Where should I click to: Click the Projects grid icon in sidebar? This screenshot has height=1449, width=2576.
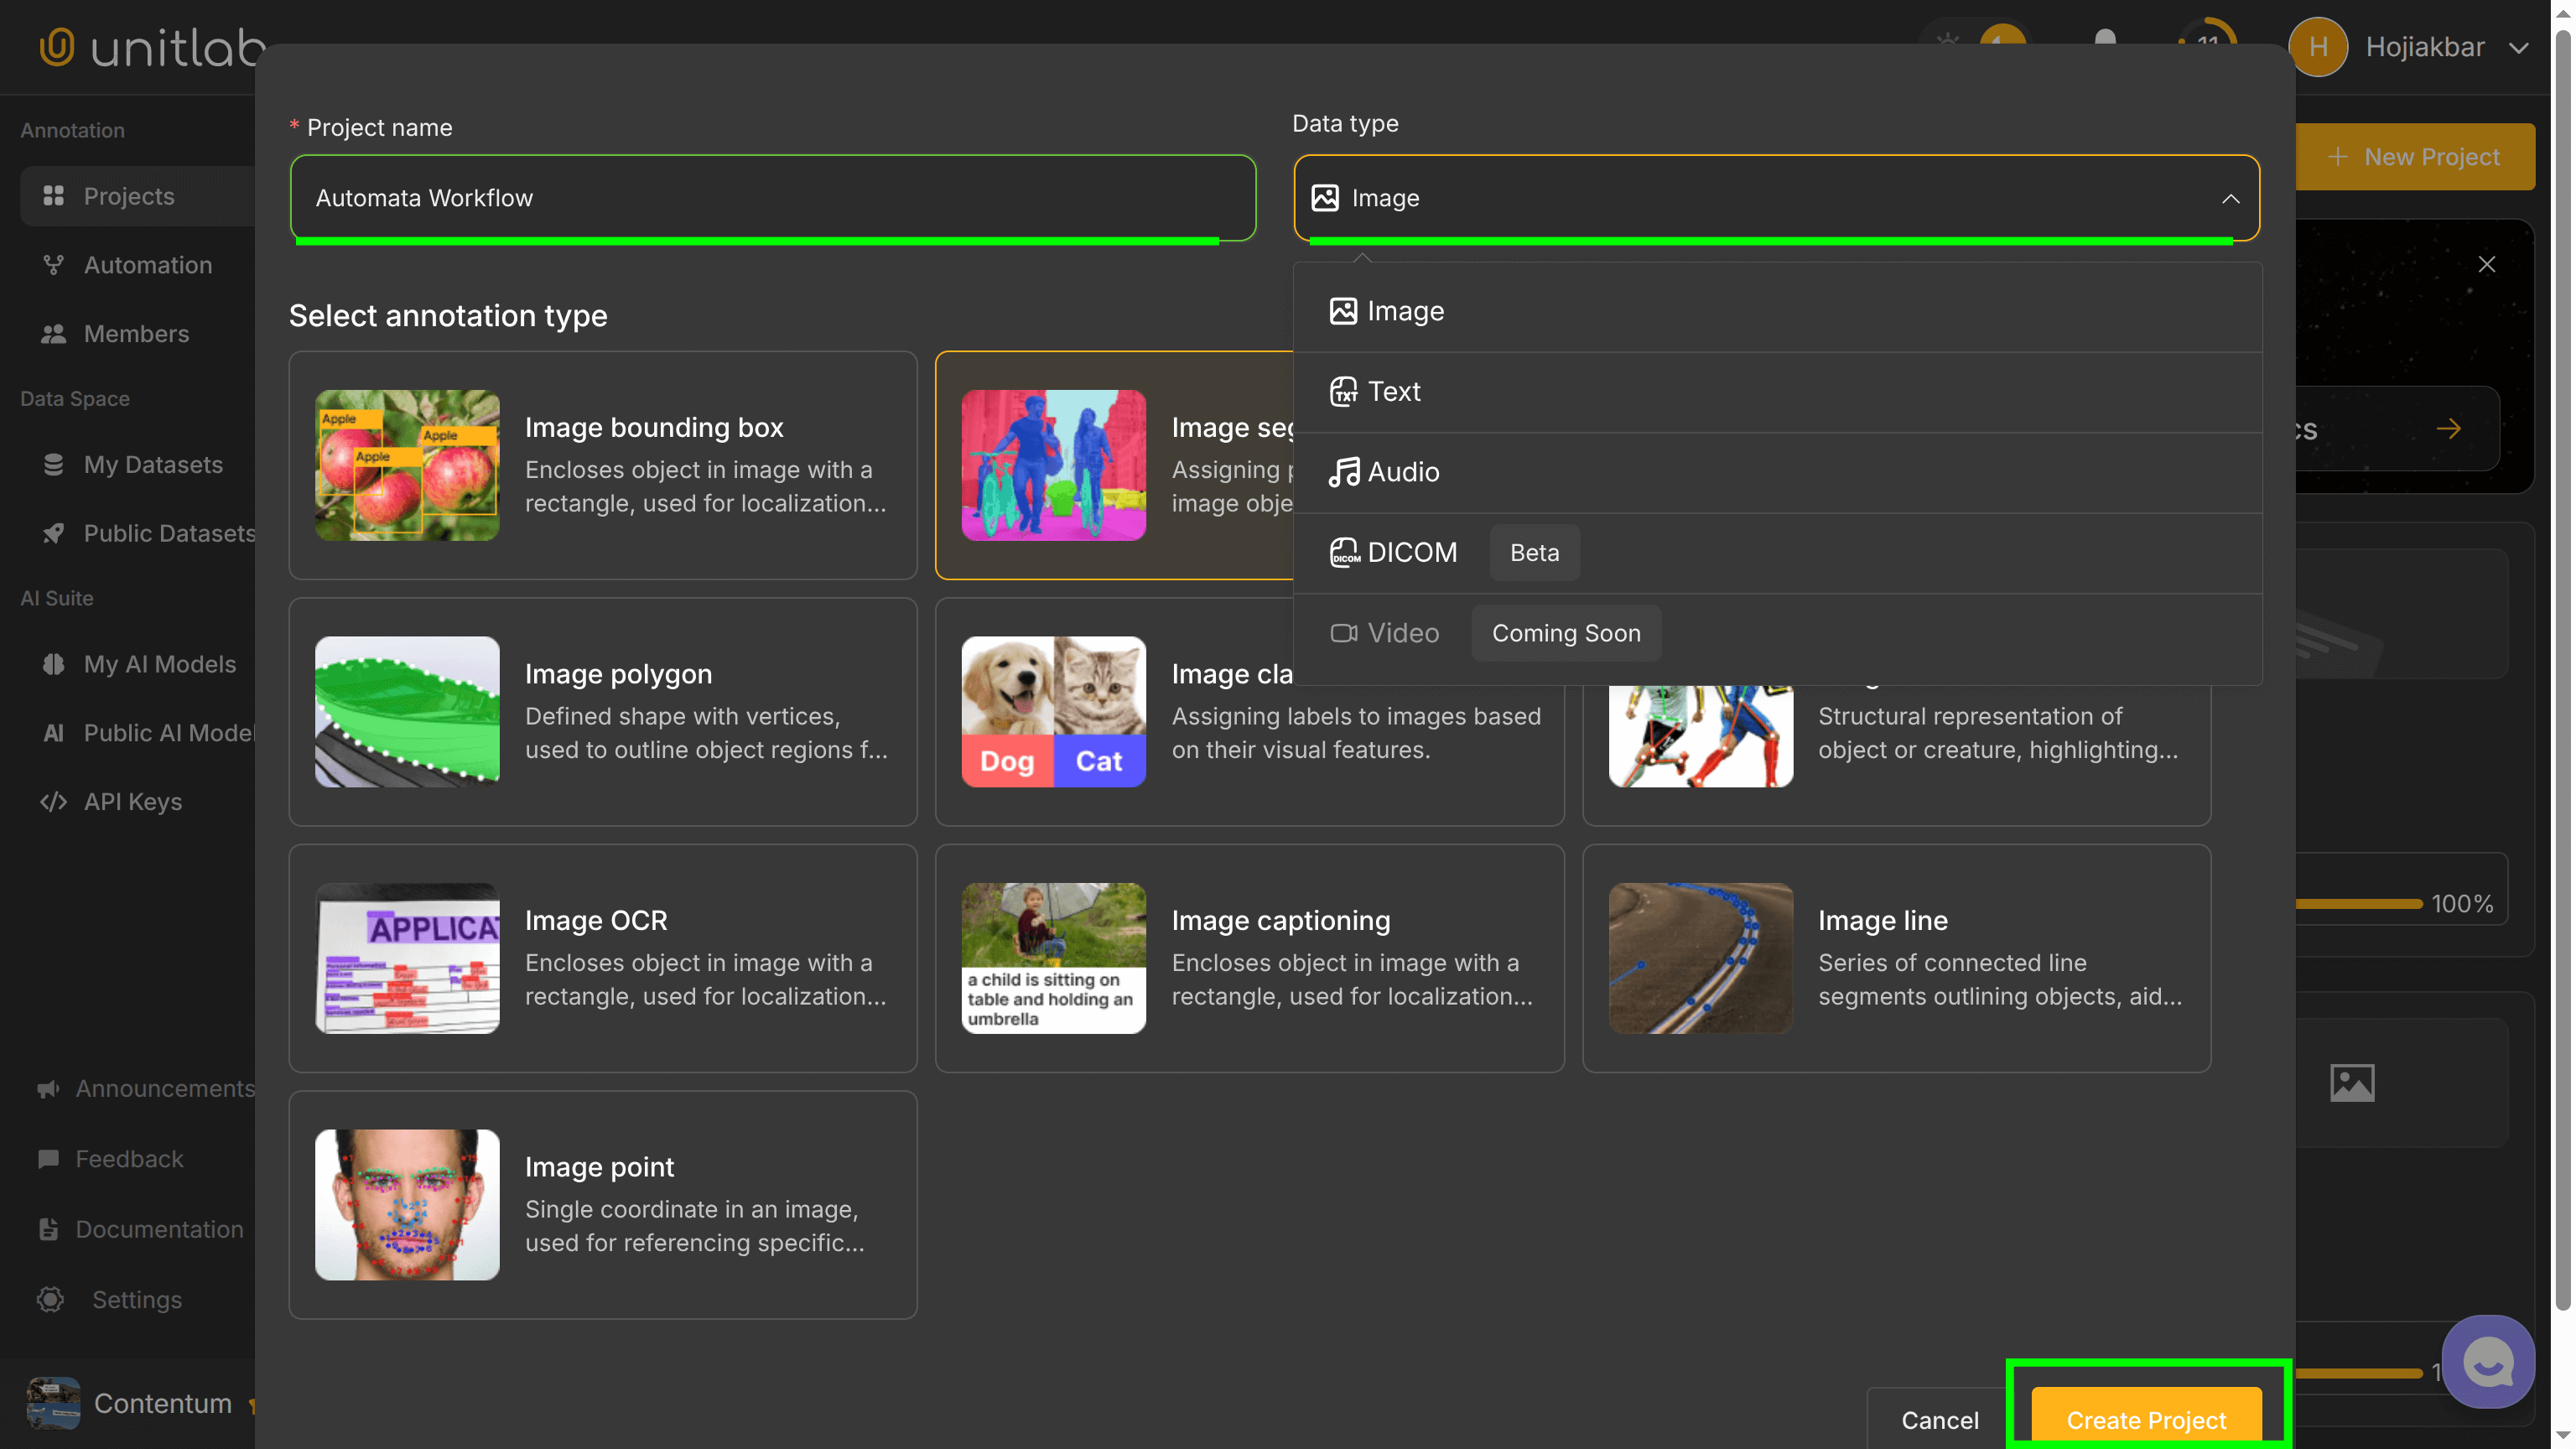pyautogui.click(x=53, y=196)
